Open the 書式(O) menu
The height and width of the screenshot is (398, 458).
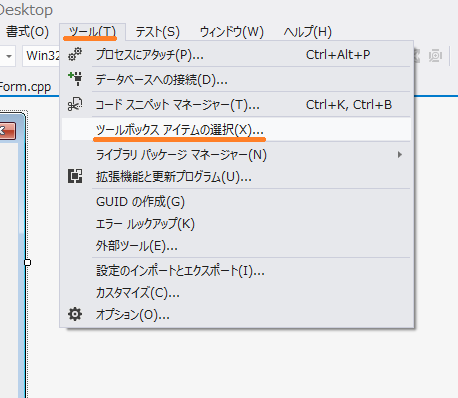[27, 32]
